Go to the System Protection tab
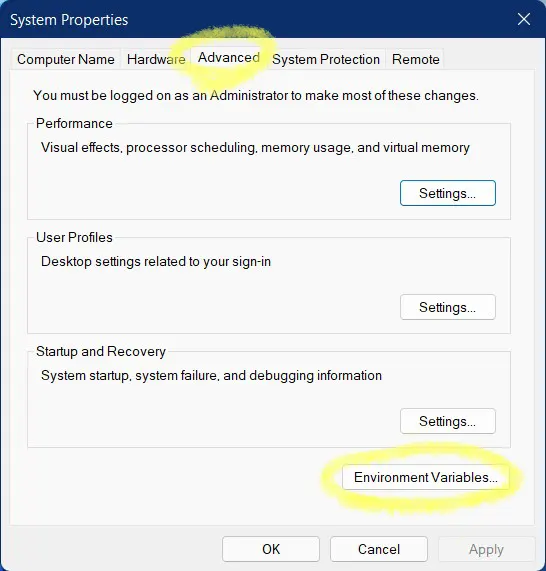This screenshot has width=546, height=571. point(326,59)
